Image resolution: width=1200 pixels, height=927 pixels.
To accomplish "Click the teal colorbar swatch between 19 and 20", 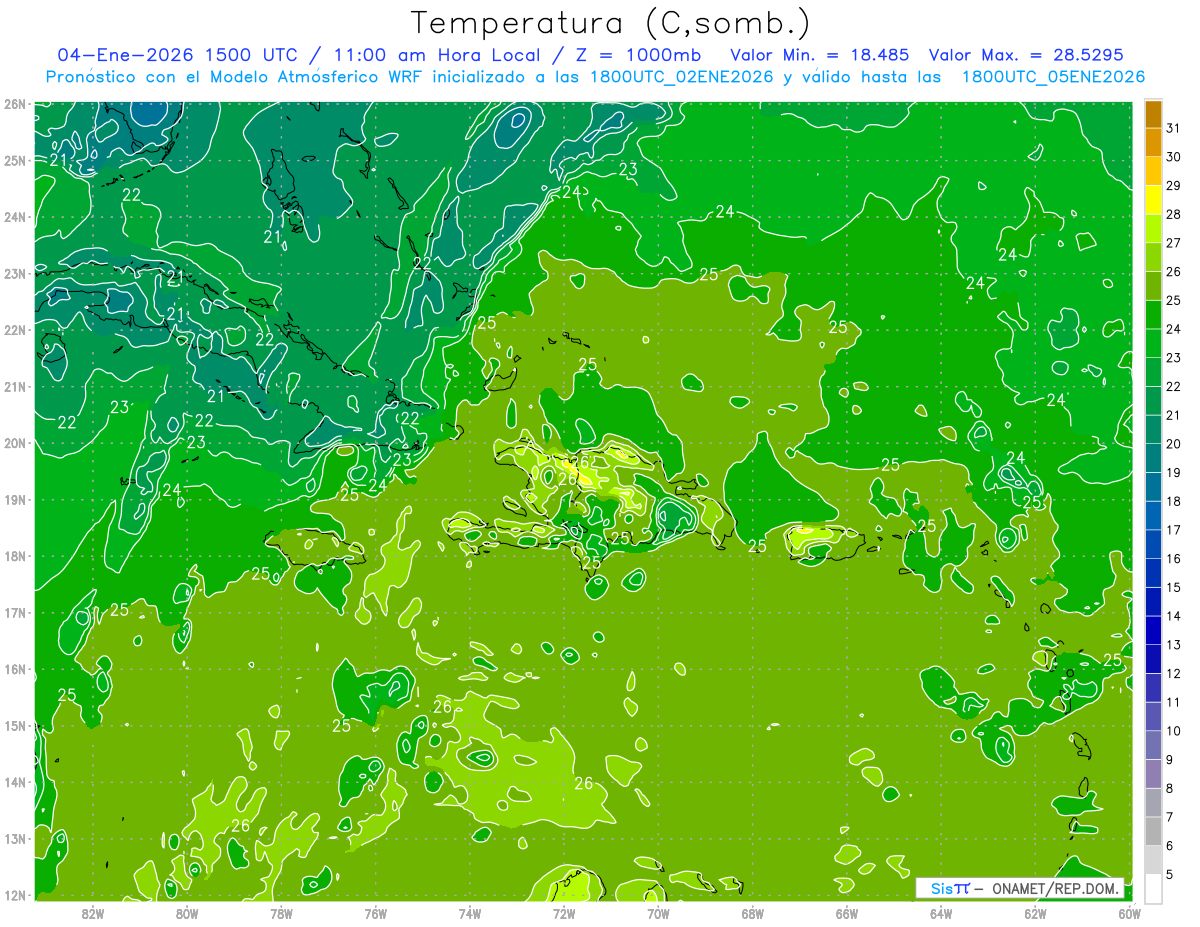I will [1153, 458].
